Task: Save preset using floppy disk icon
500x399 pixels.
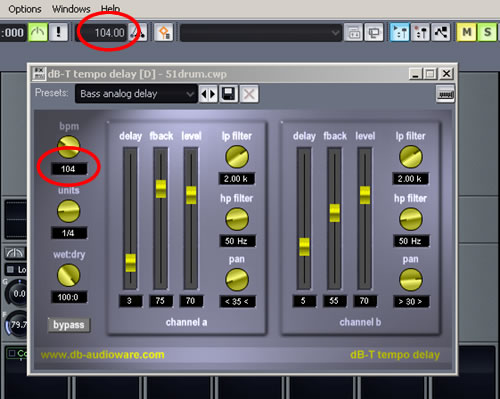Action: (x=229, y=94)
